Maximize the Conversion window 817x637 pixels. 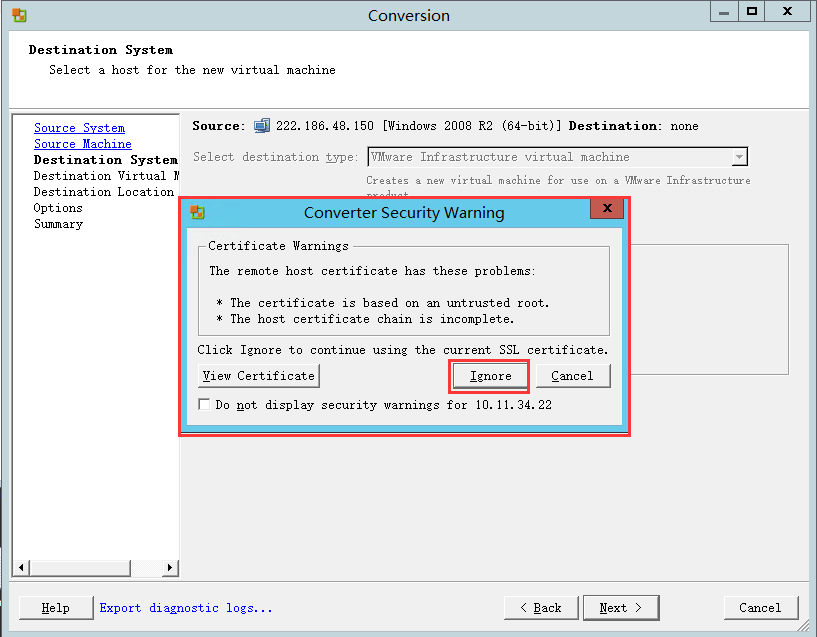click(751, 11)
